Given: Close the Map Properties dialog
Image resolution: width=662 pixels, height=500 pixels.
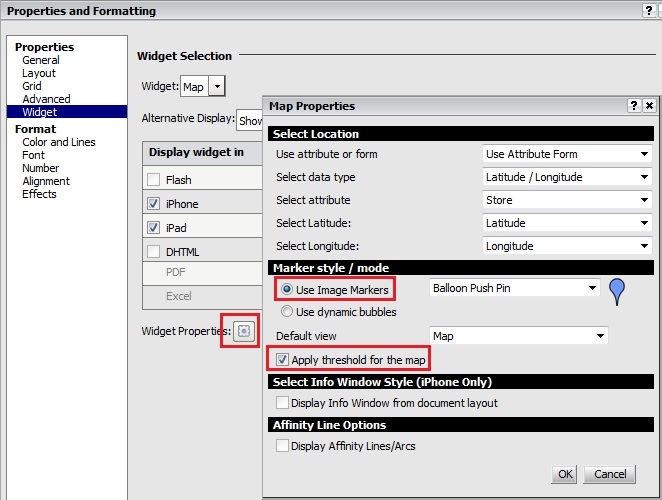Looking at the screenshot, I should click(x=649, y=105).
